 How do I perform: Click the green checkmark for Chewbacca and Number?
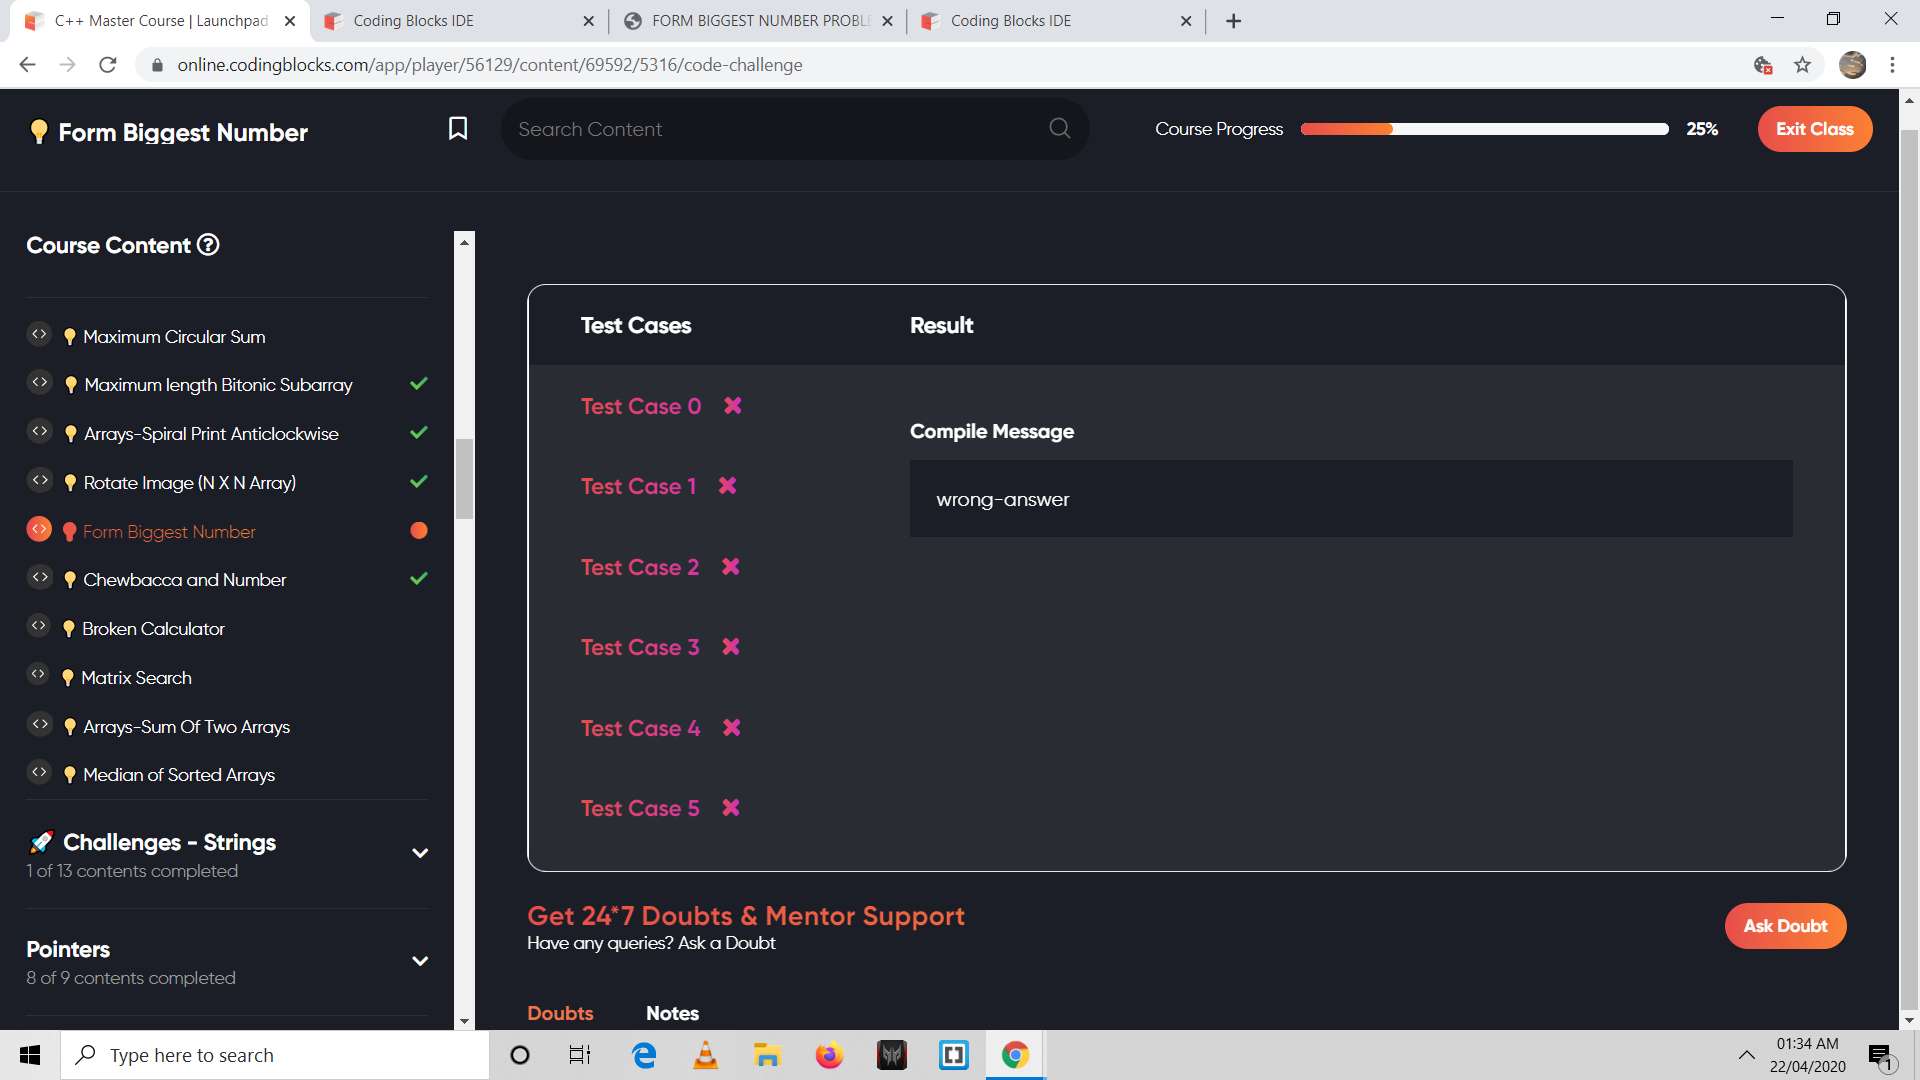pyautogui.click(x=419, y=579)
